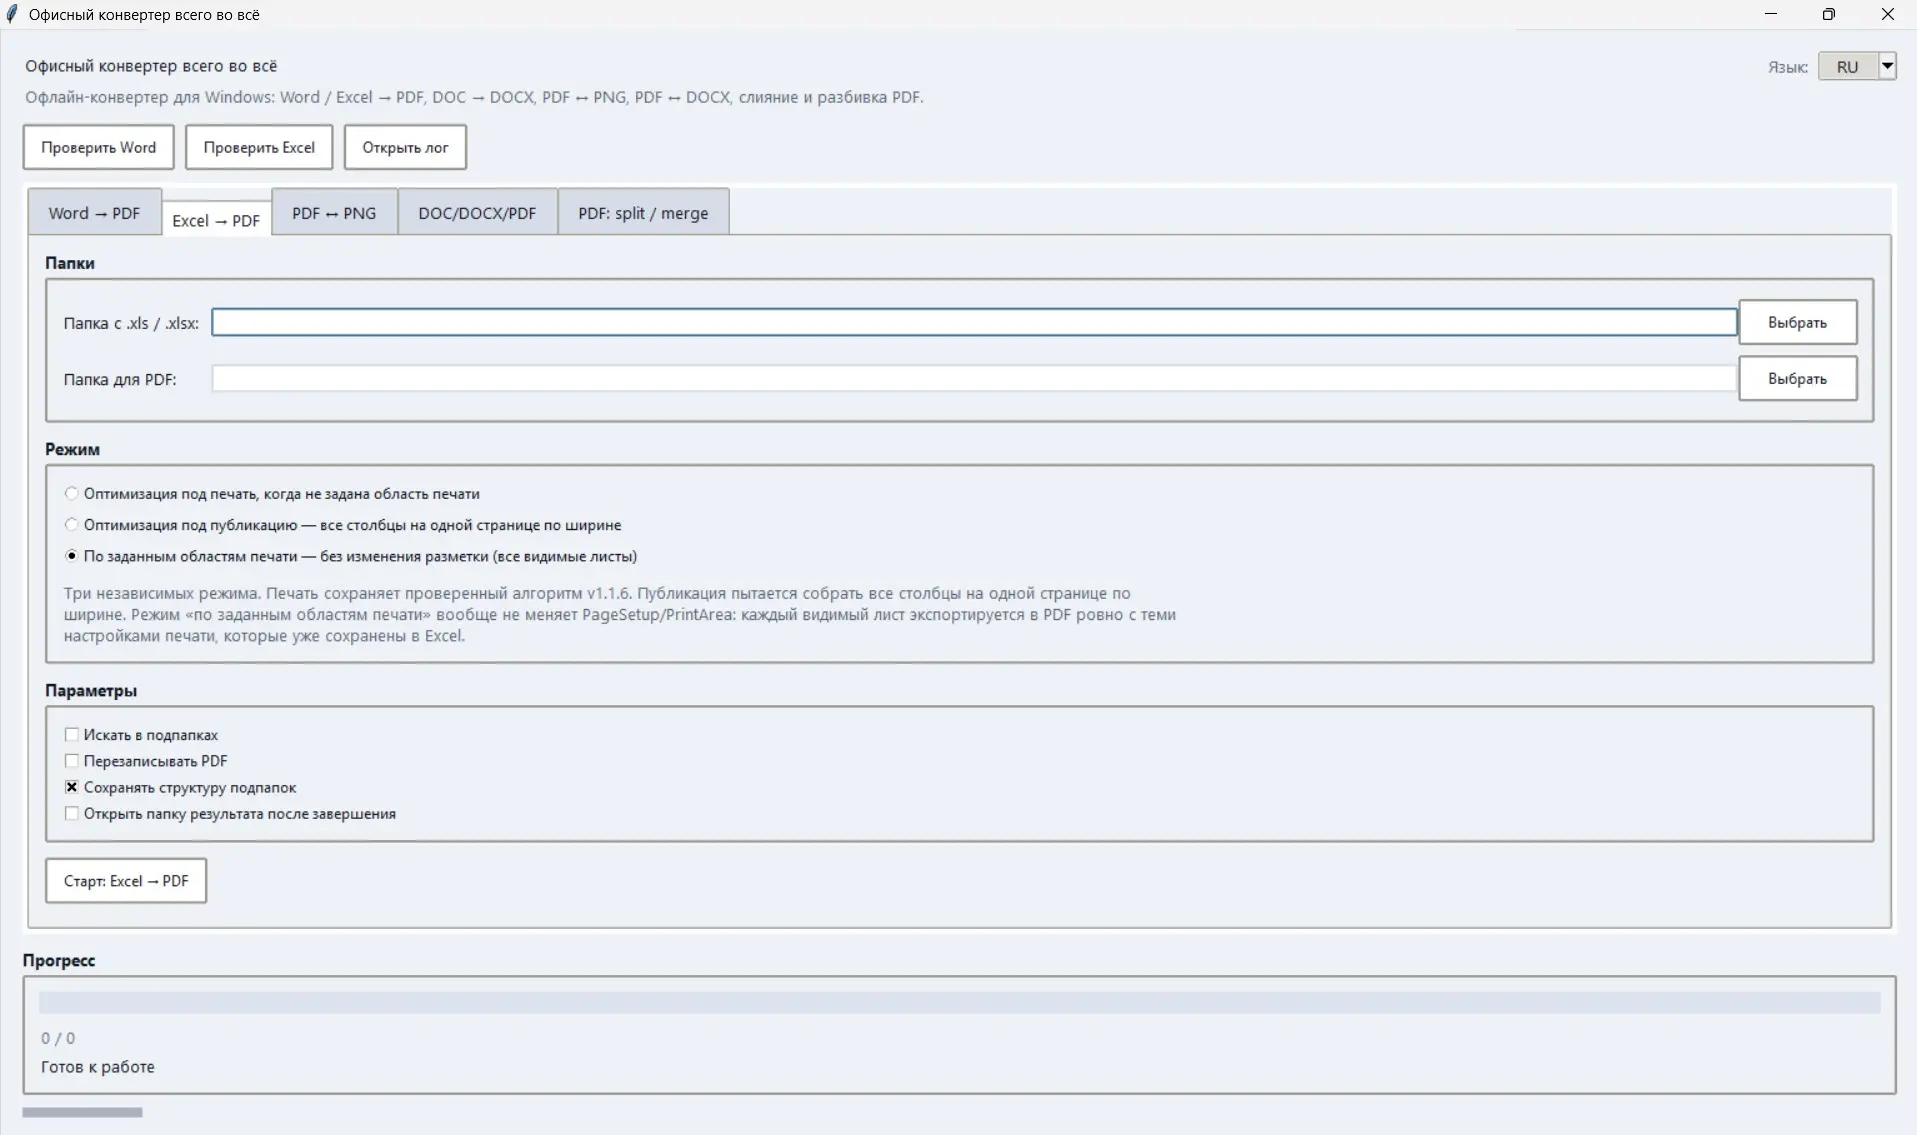Focus the 'Папка с .xls / .xlsx' input field

(974, 322)
